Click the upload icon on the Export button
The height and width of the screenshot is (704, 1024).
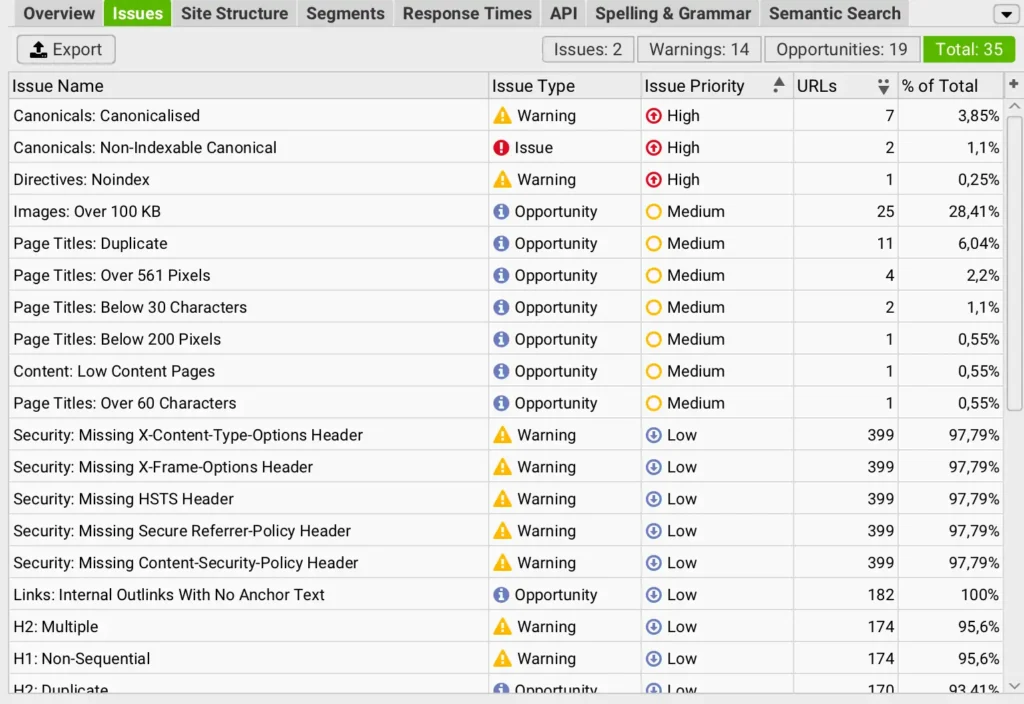click(39, 50)
